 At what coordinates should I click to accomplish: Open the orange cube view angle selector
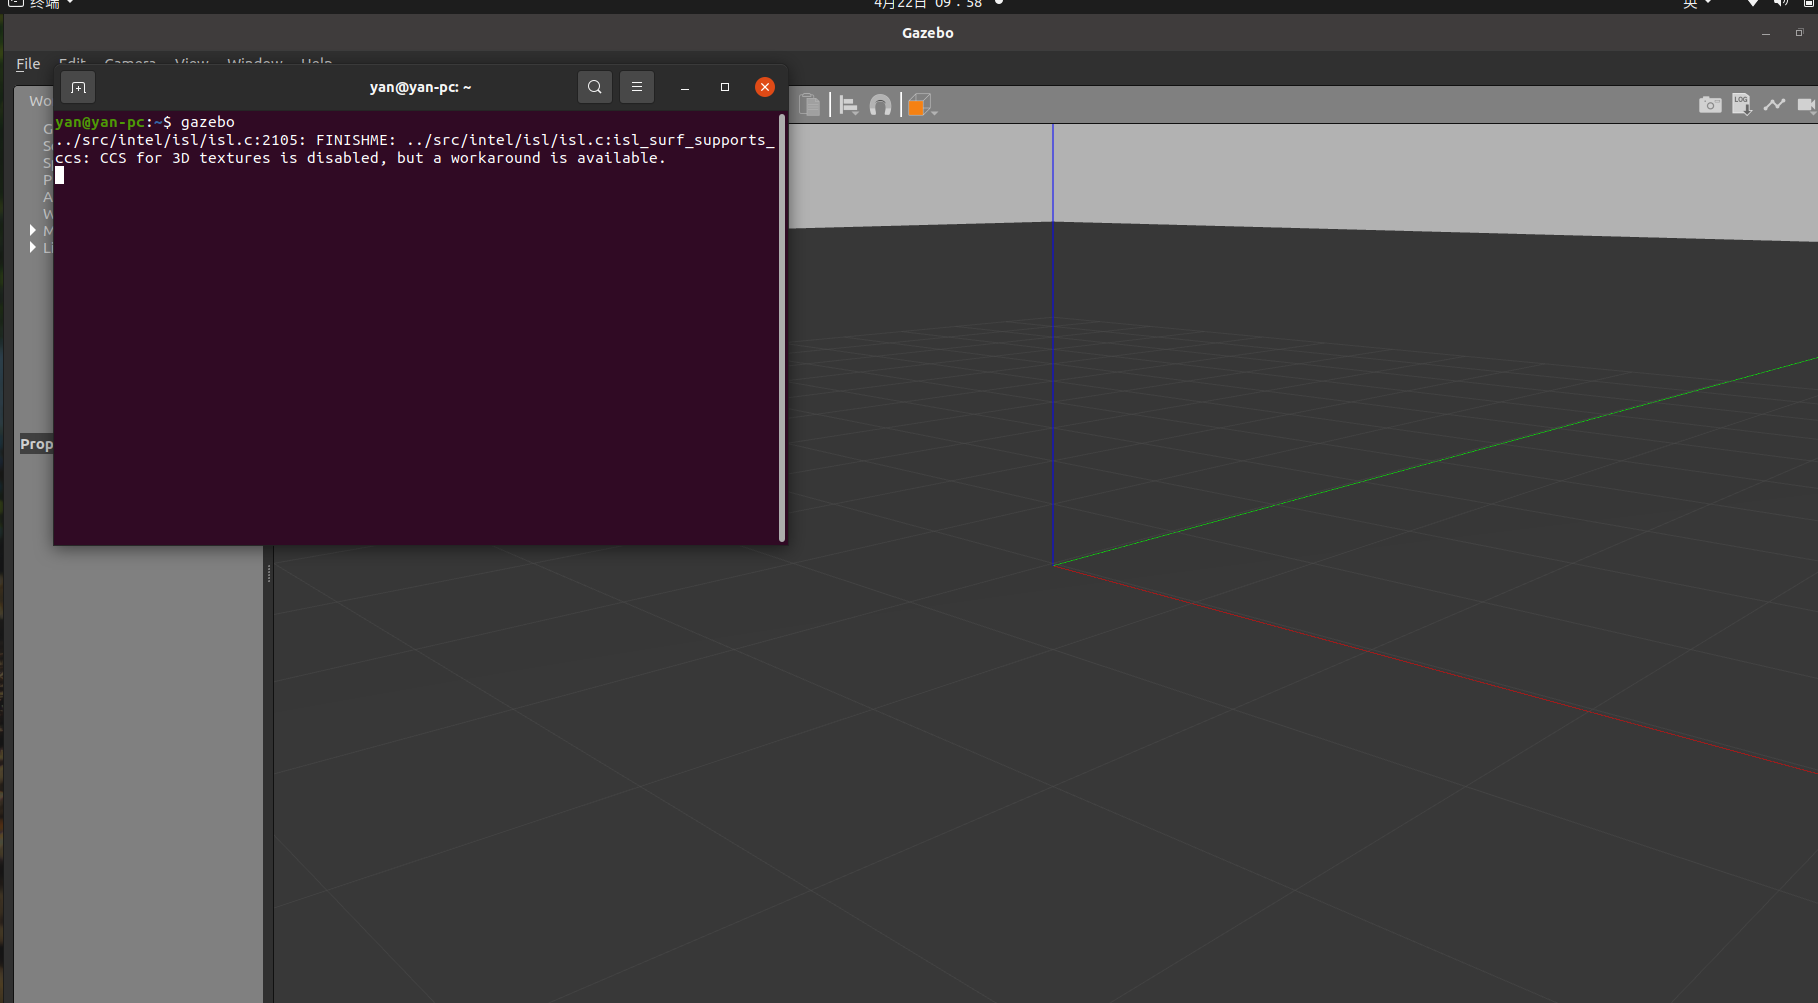pos(921,105)
